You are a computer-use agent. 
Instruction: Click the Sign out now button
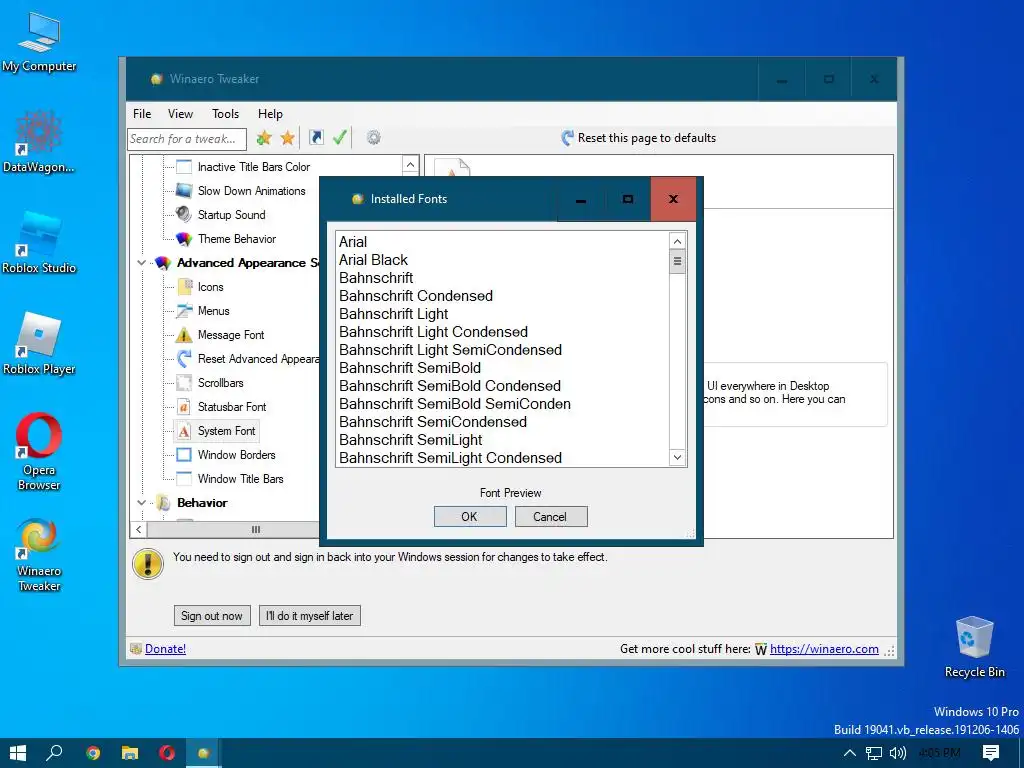pyautogui.click(x=212, y=616)
